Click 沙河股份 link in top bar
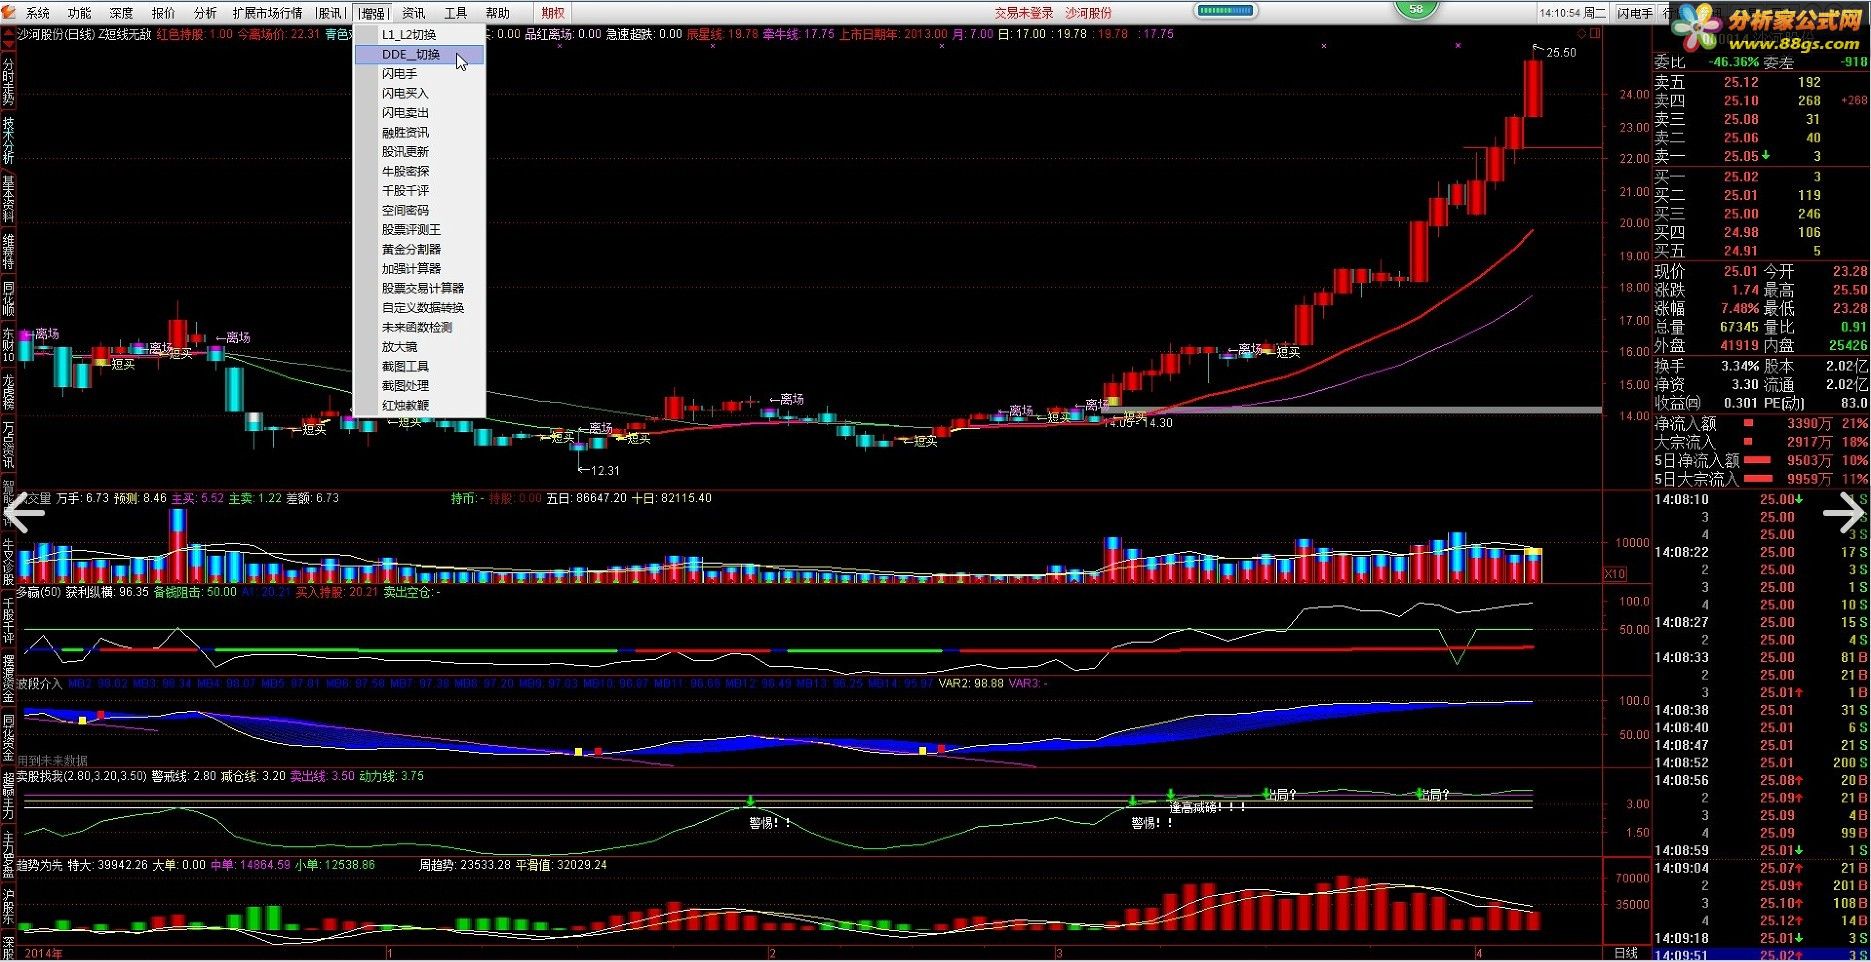Image resolution: width=1871 pixels, height=962 pixels. (x=1088, y=13)
